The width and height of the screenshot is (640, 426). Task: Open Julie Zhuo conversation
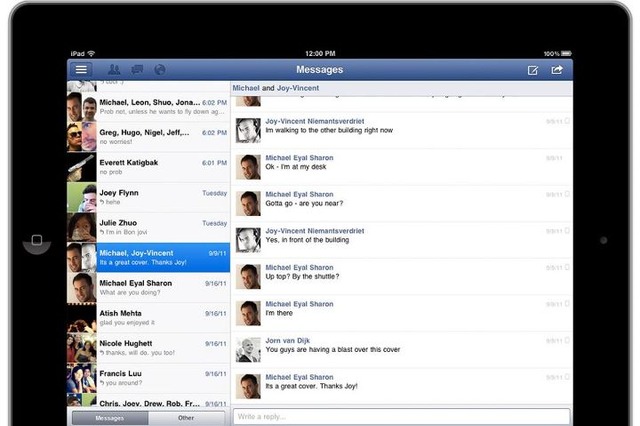[x=149, y=228]
